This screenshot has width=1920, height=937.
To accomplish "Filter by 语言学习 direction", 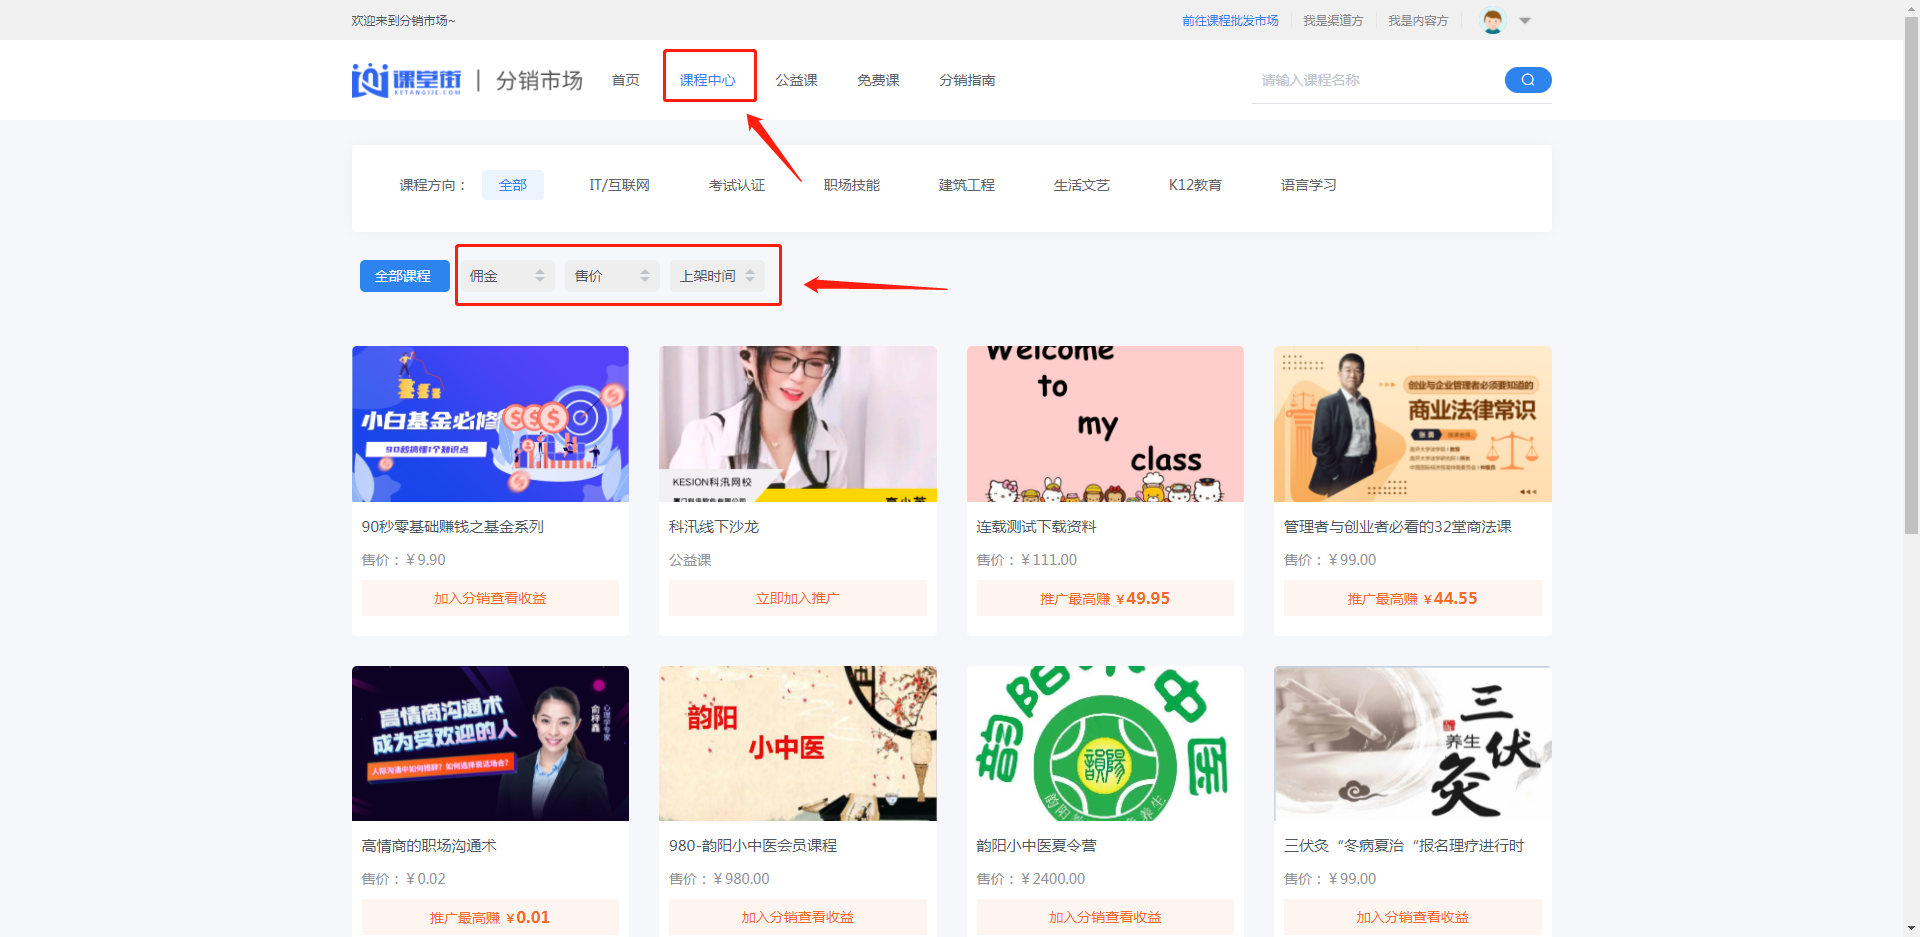I will (1309, 185).
